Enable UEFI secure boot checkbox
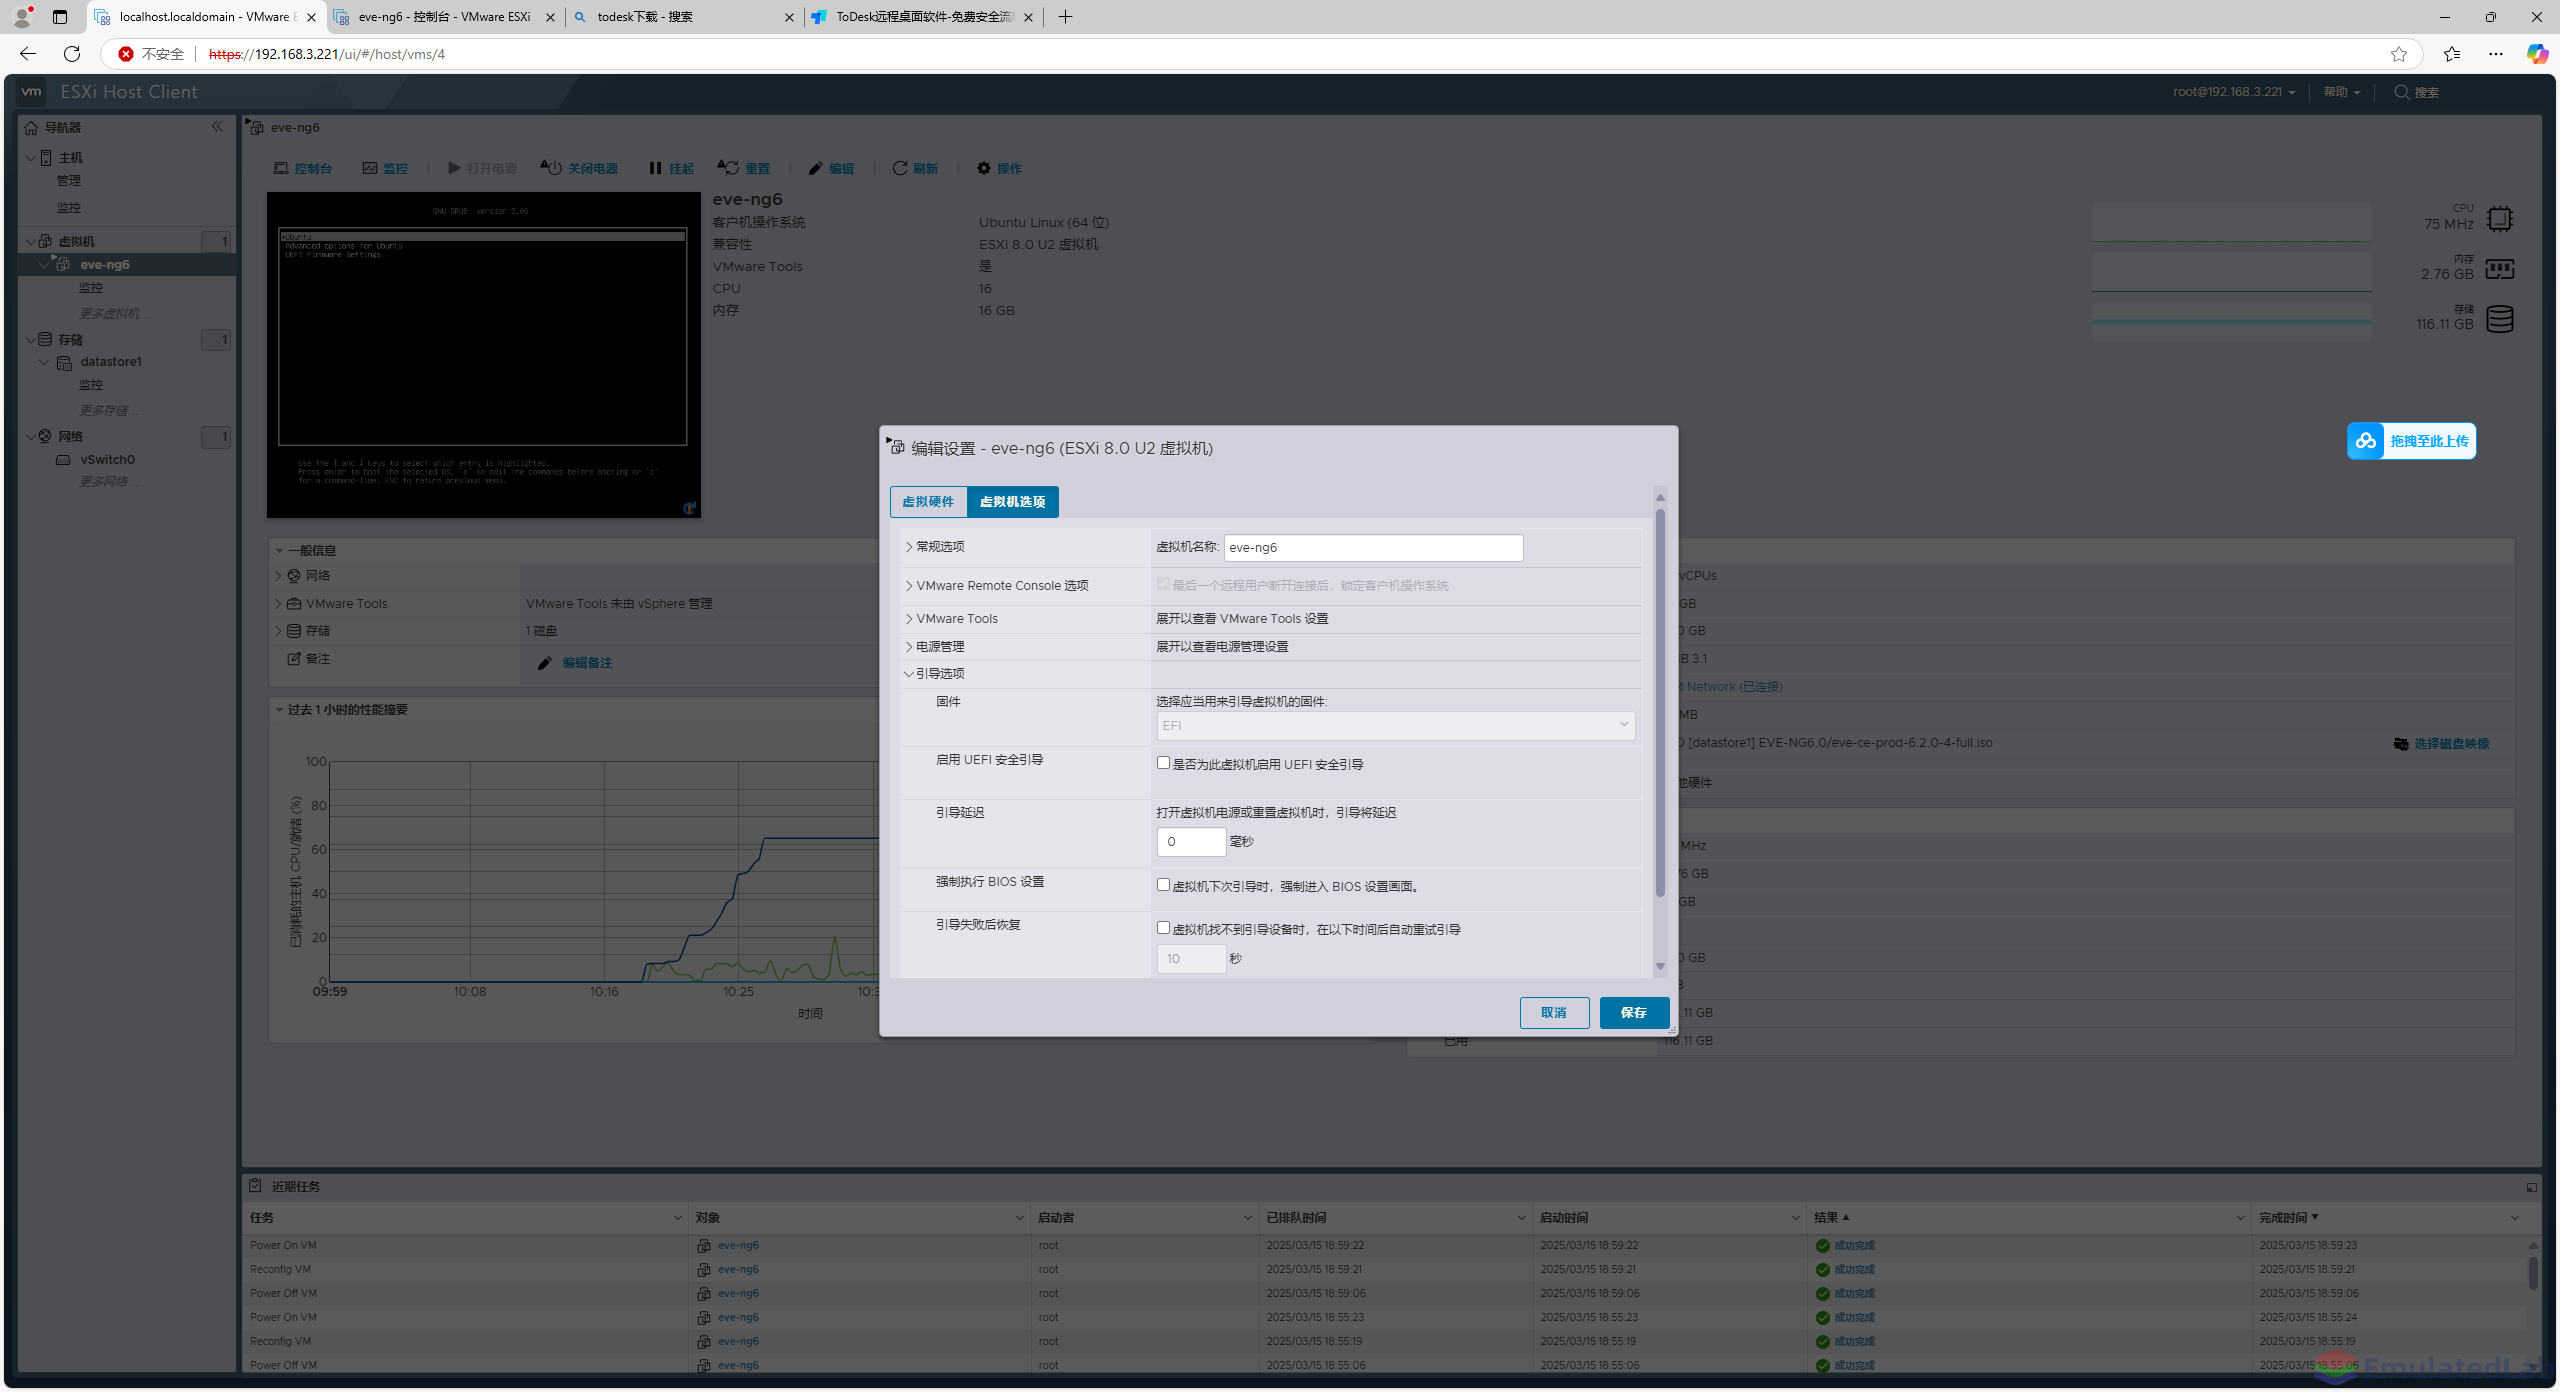This screenshot has height=1392, width=2560. point(1163,763)
